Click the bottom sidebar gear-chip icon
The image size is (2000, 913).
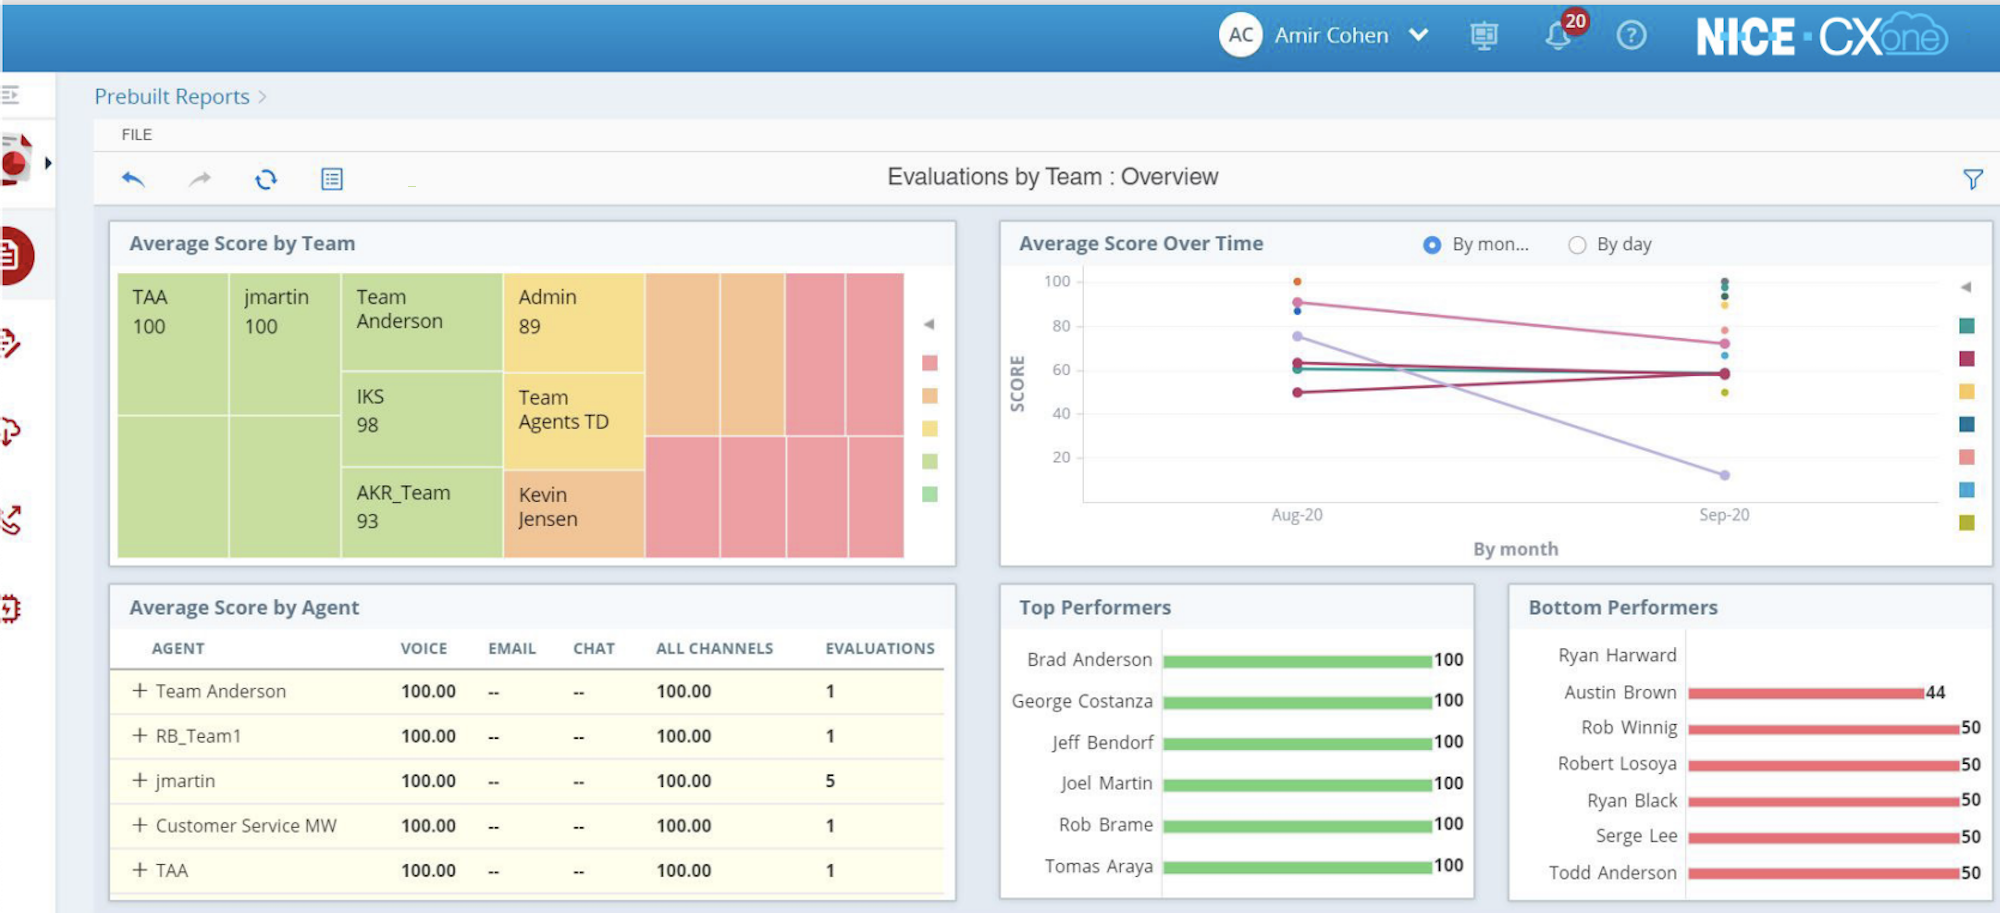point(10,608)
